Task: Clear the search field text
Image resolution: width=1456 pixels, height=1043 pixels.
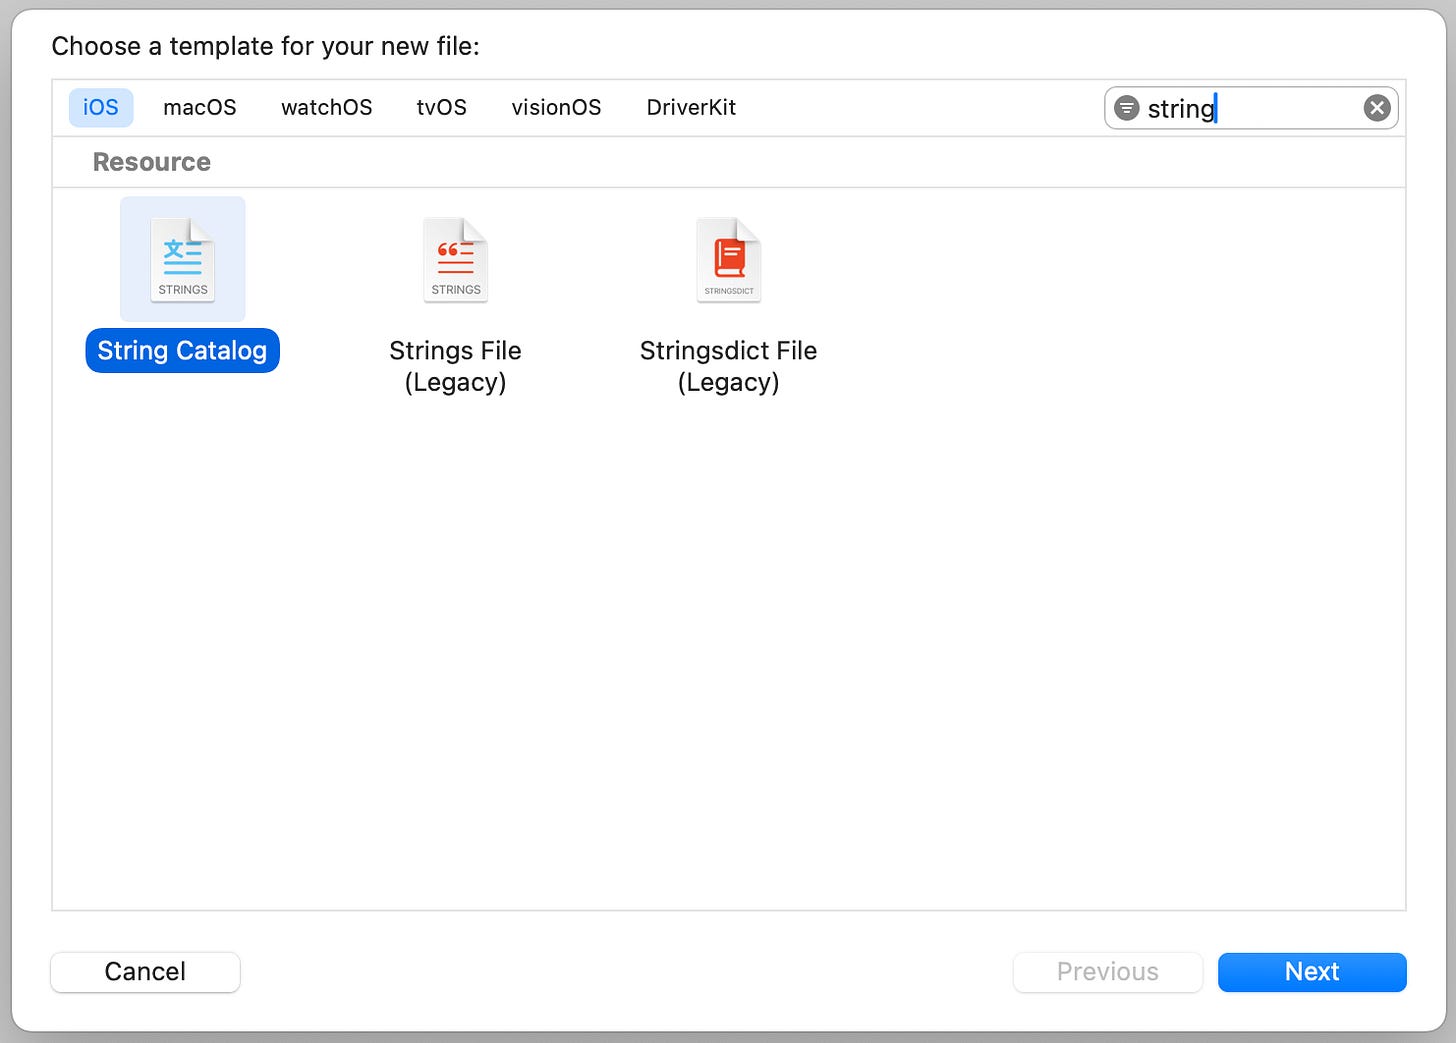Action: click(1377, 108)
